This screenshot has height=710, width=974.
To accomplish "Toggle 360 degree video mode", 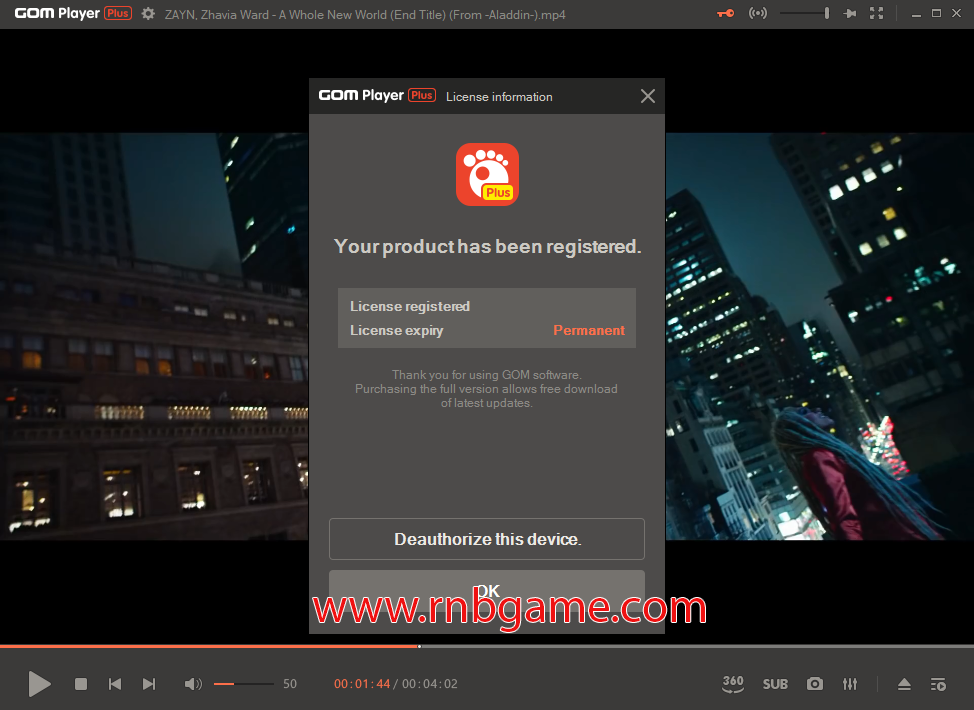I will coord(733,684).
